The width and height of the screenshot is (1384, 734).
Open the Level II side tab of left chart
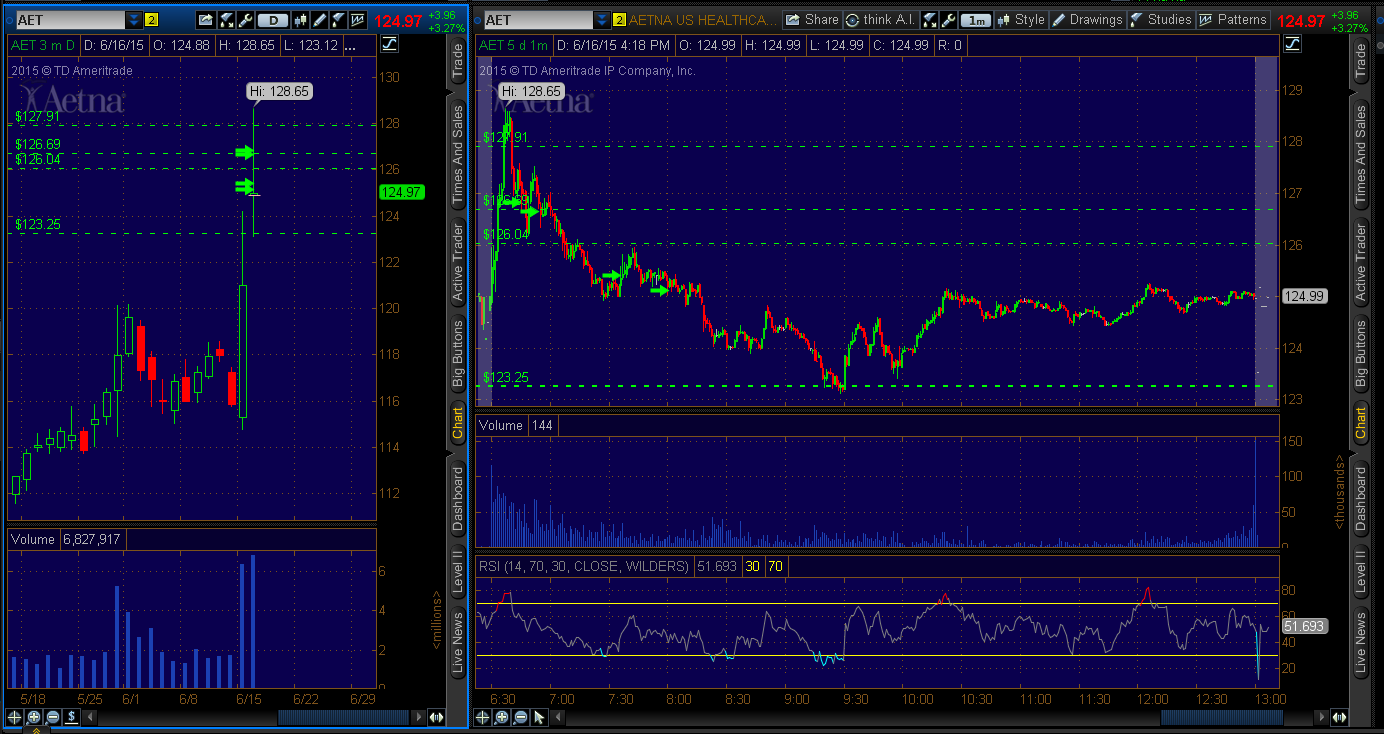[458, 573]
